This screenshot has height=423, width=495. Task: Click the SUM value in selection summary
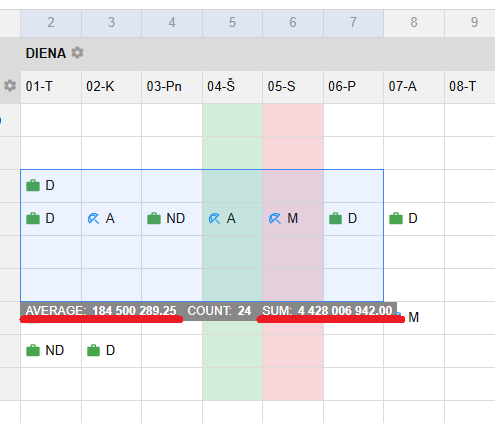(345, 311)
